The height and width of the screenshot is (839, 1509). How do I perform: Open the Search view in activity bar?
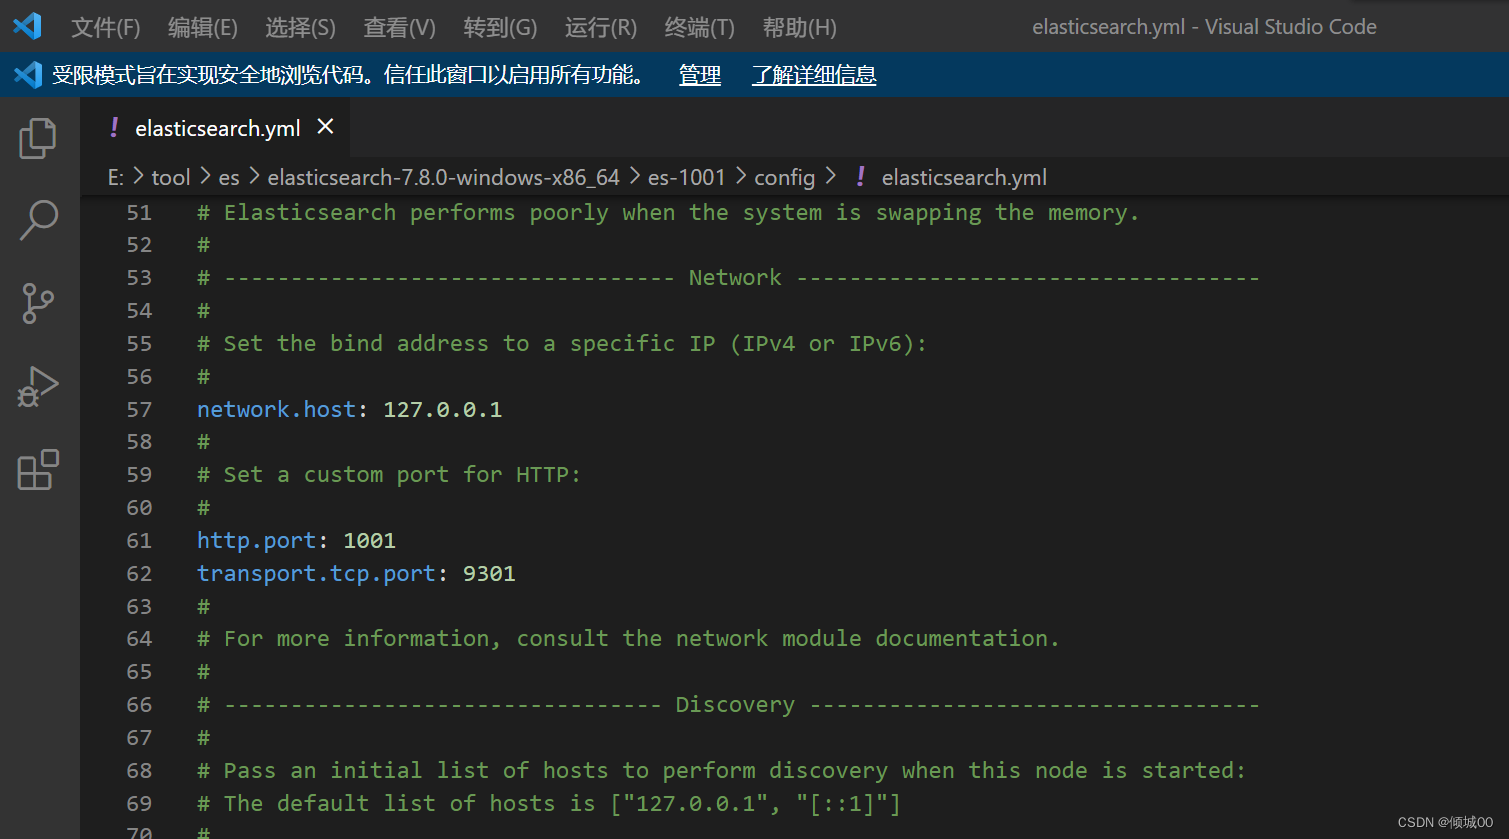38,220
